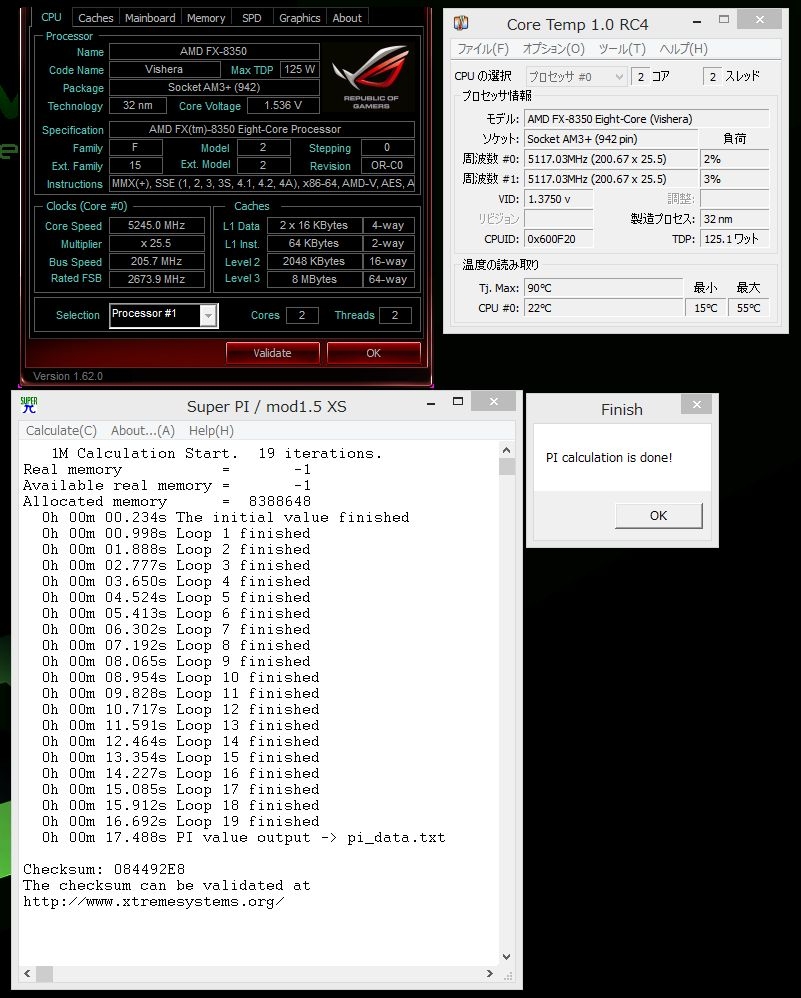Close the Super PI window

pyautogui.click(x=493, y=402)
